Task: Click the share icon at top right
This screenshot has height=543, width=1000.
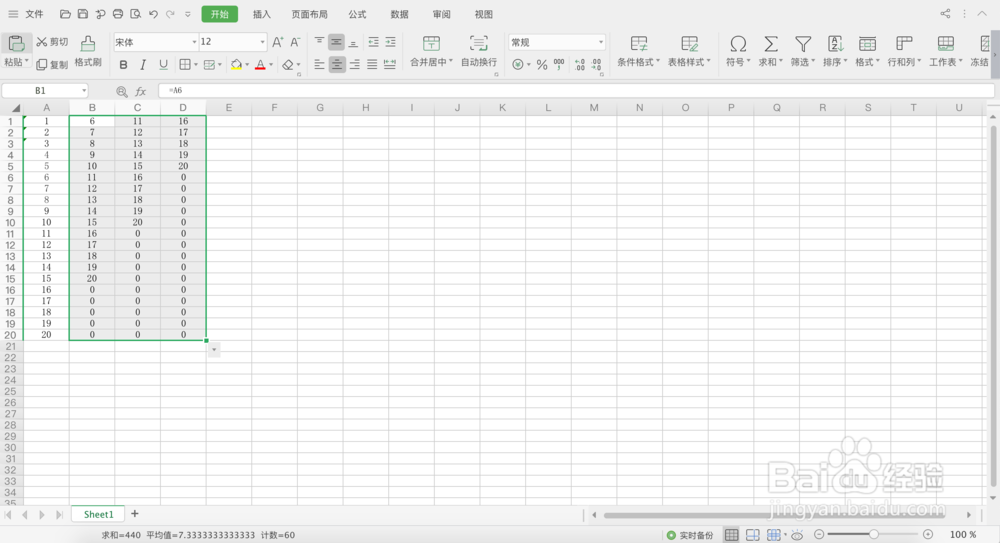Action: [x=945, y=13]
